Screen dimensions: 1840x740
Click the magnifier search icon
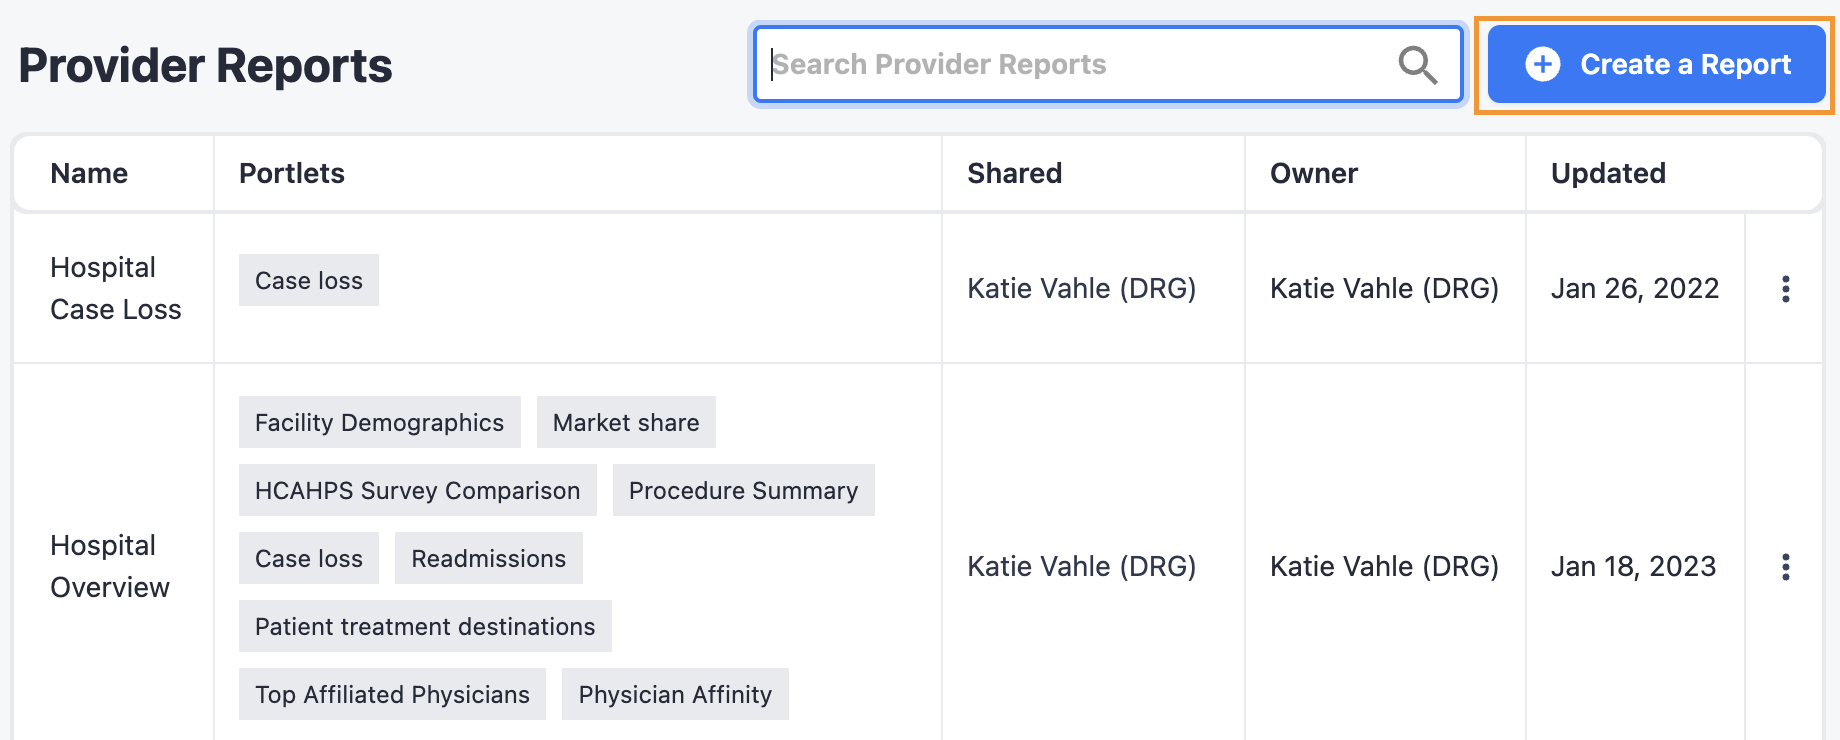(x=1417, y=65)
